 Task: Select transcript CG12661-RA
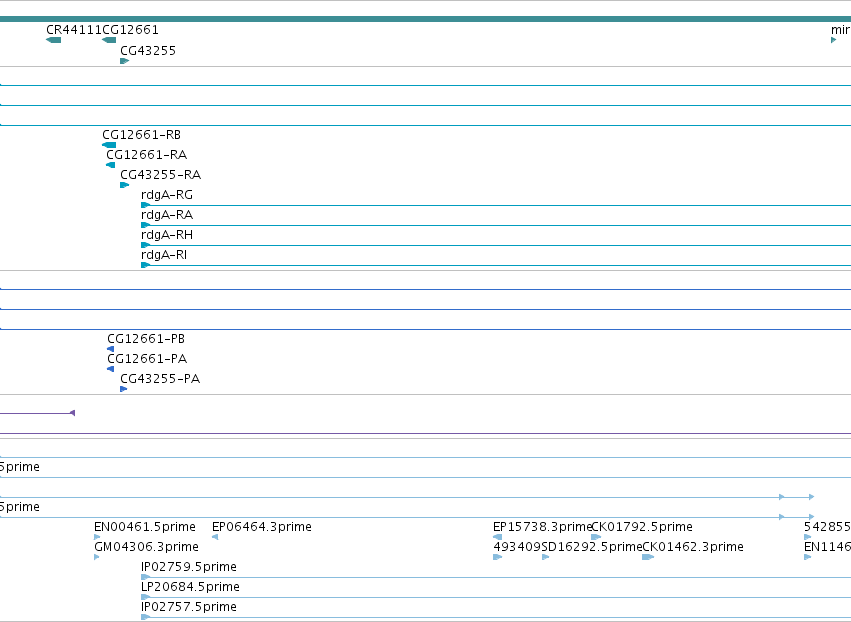pyautogui.click(x=147, y=155)
